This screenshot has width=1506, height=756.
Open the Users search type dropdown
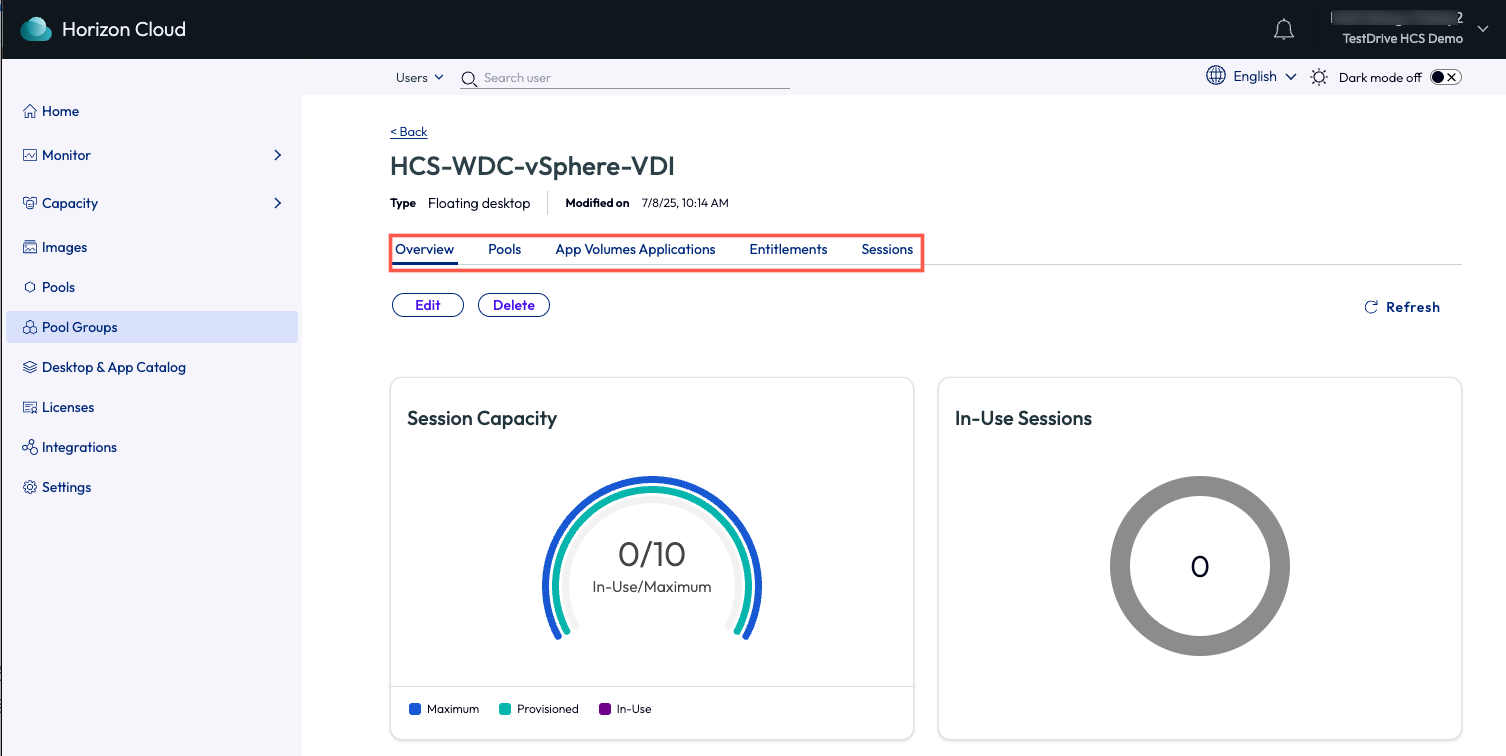419,77
